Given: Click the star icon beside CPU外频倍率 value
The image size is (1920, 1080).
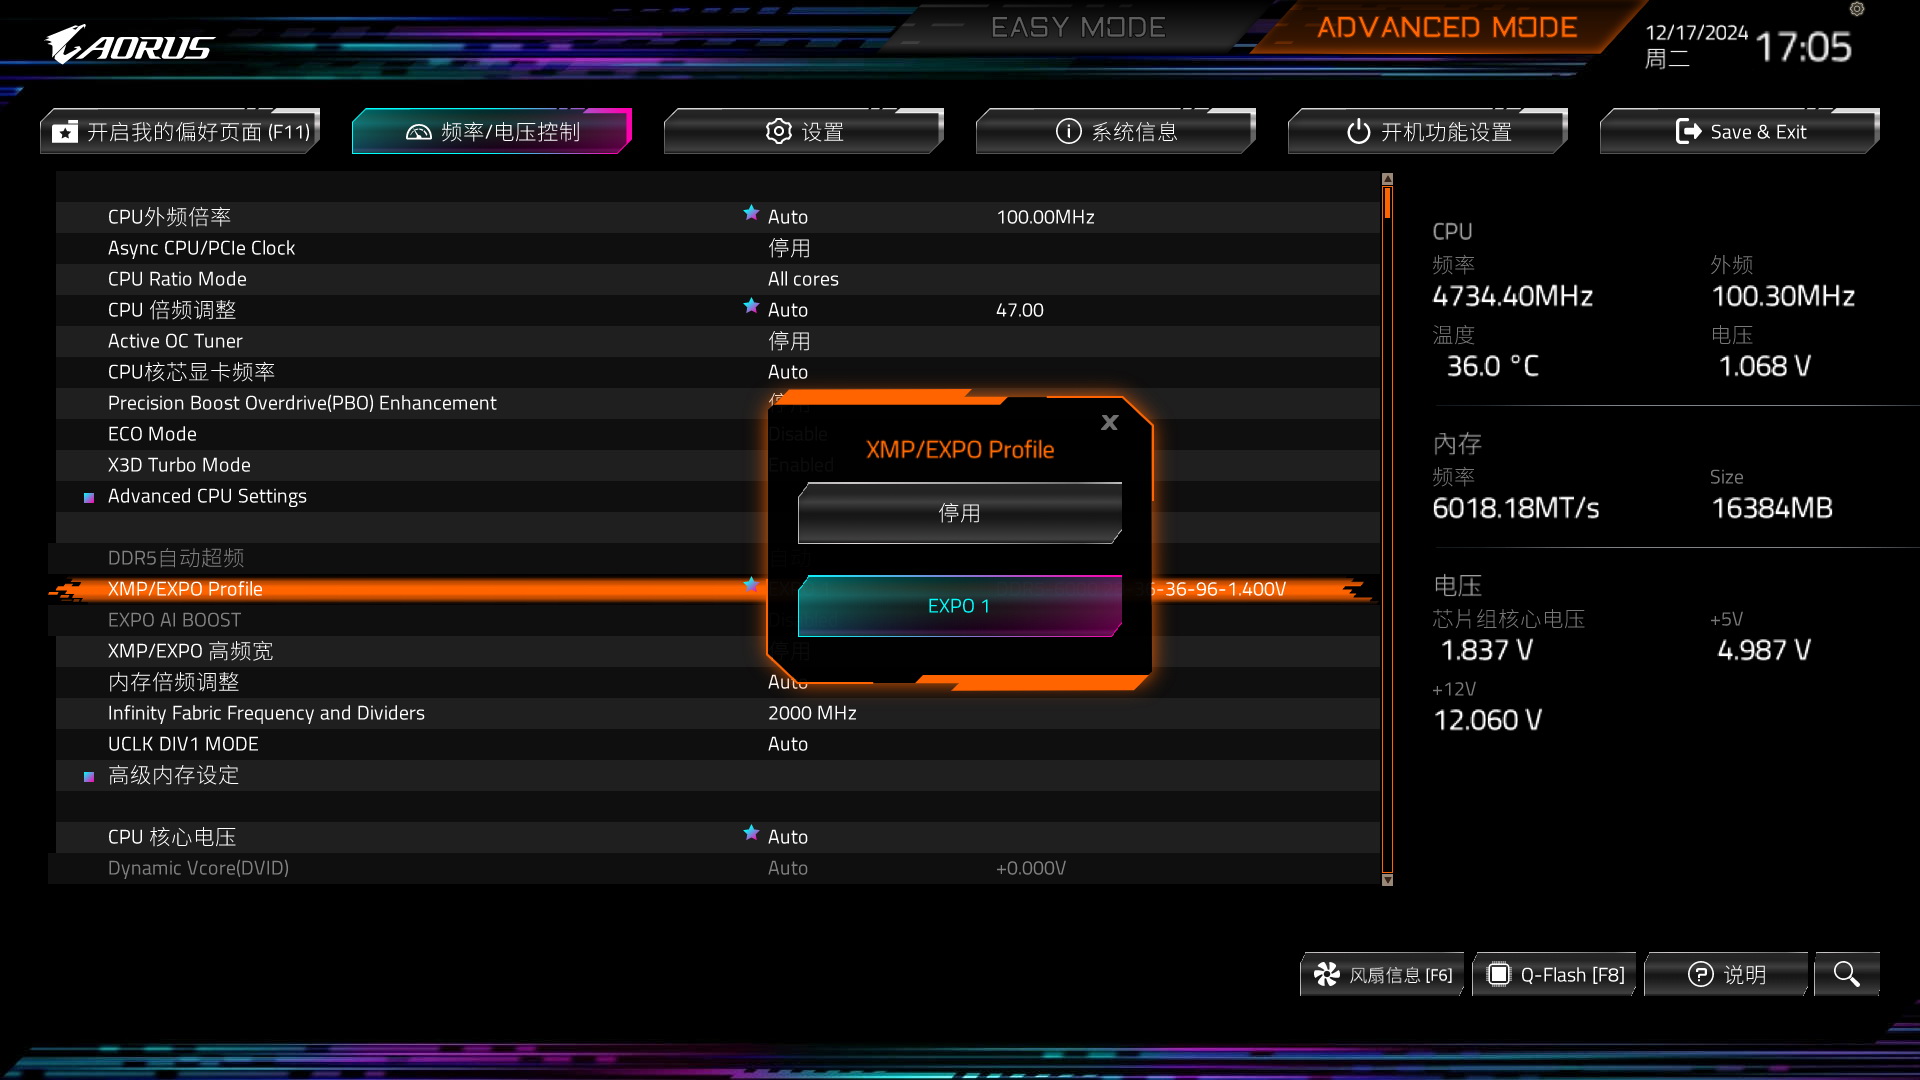Looking at the screenshot, I should tap(751, 212).
